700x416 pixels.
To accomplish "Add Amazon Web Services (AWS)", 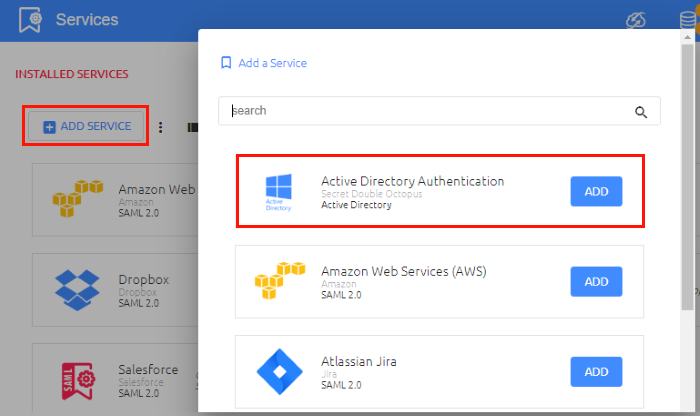I will point(596,282).
